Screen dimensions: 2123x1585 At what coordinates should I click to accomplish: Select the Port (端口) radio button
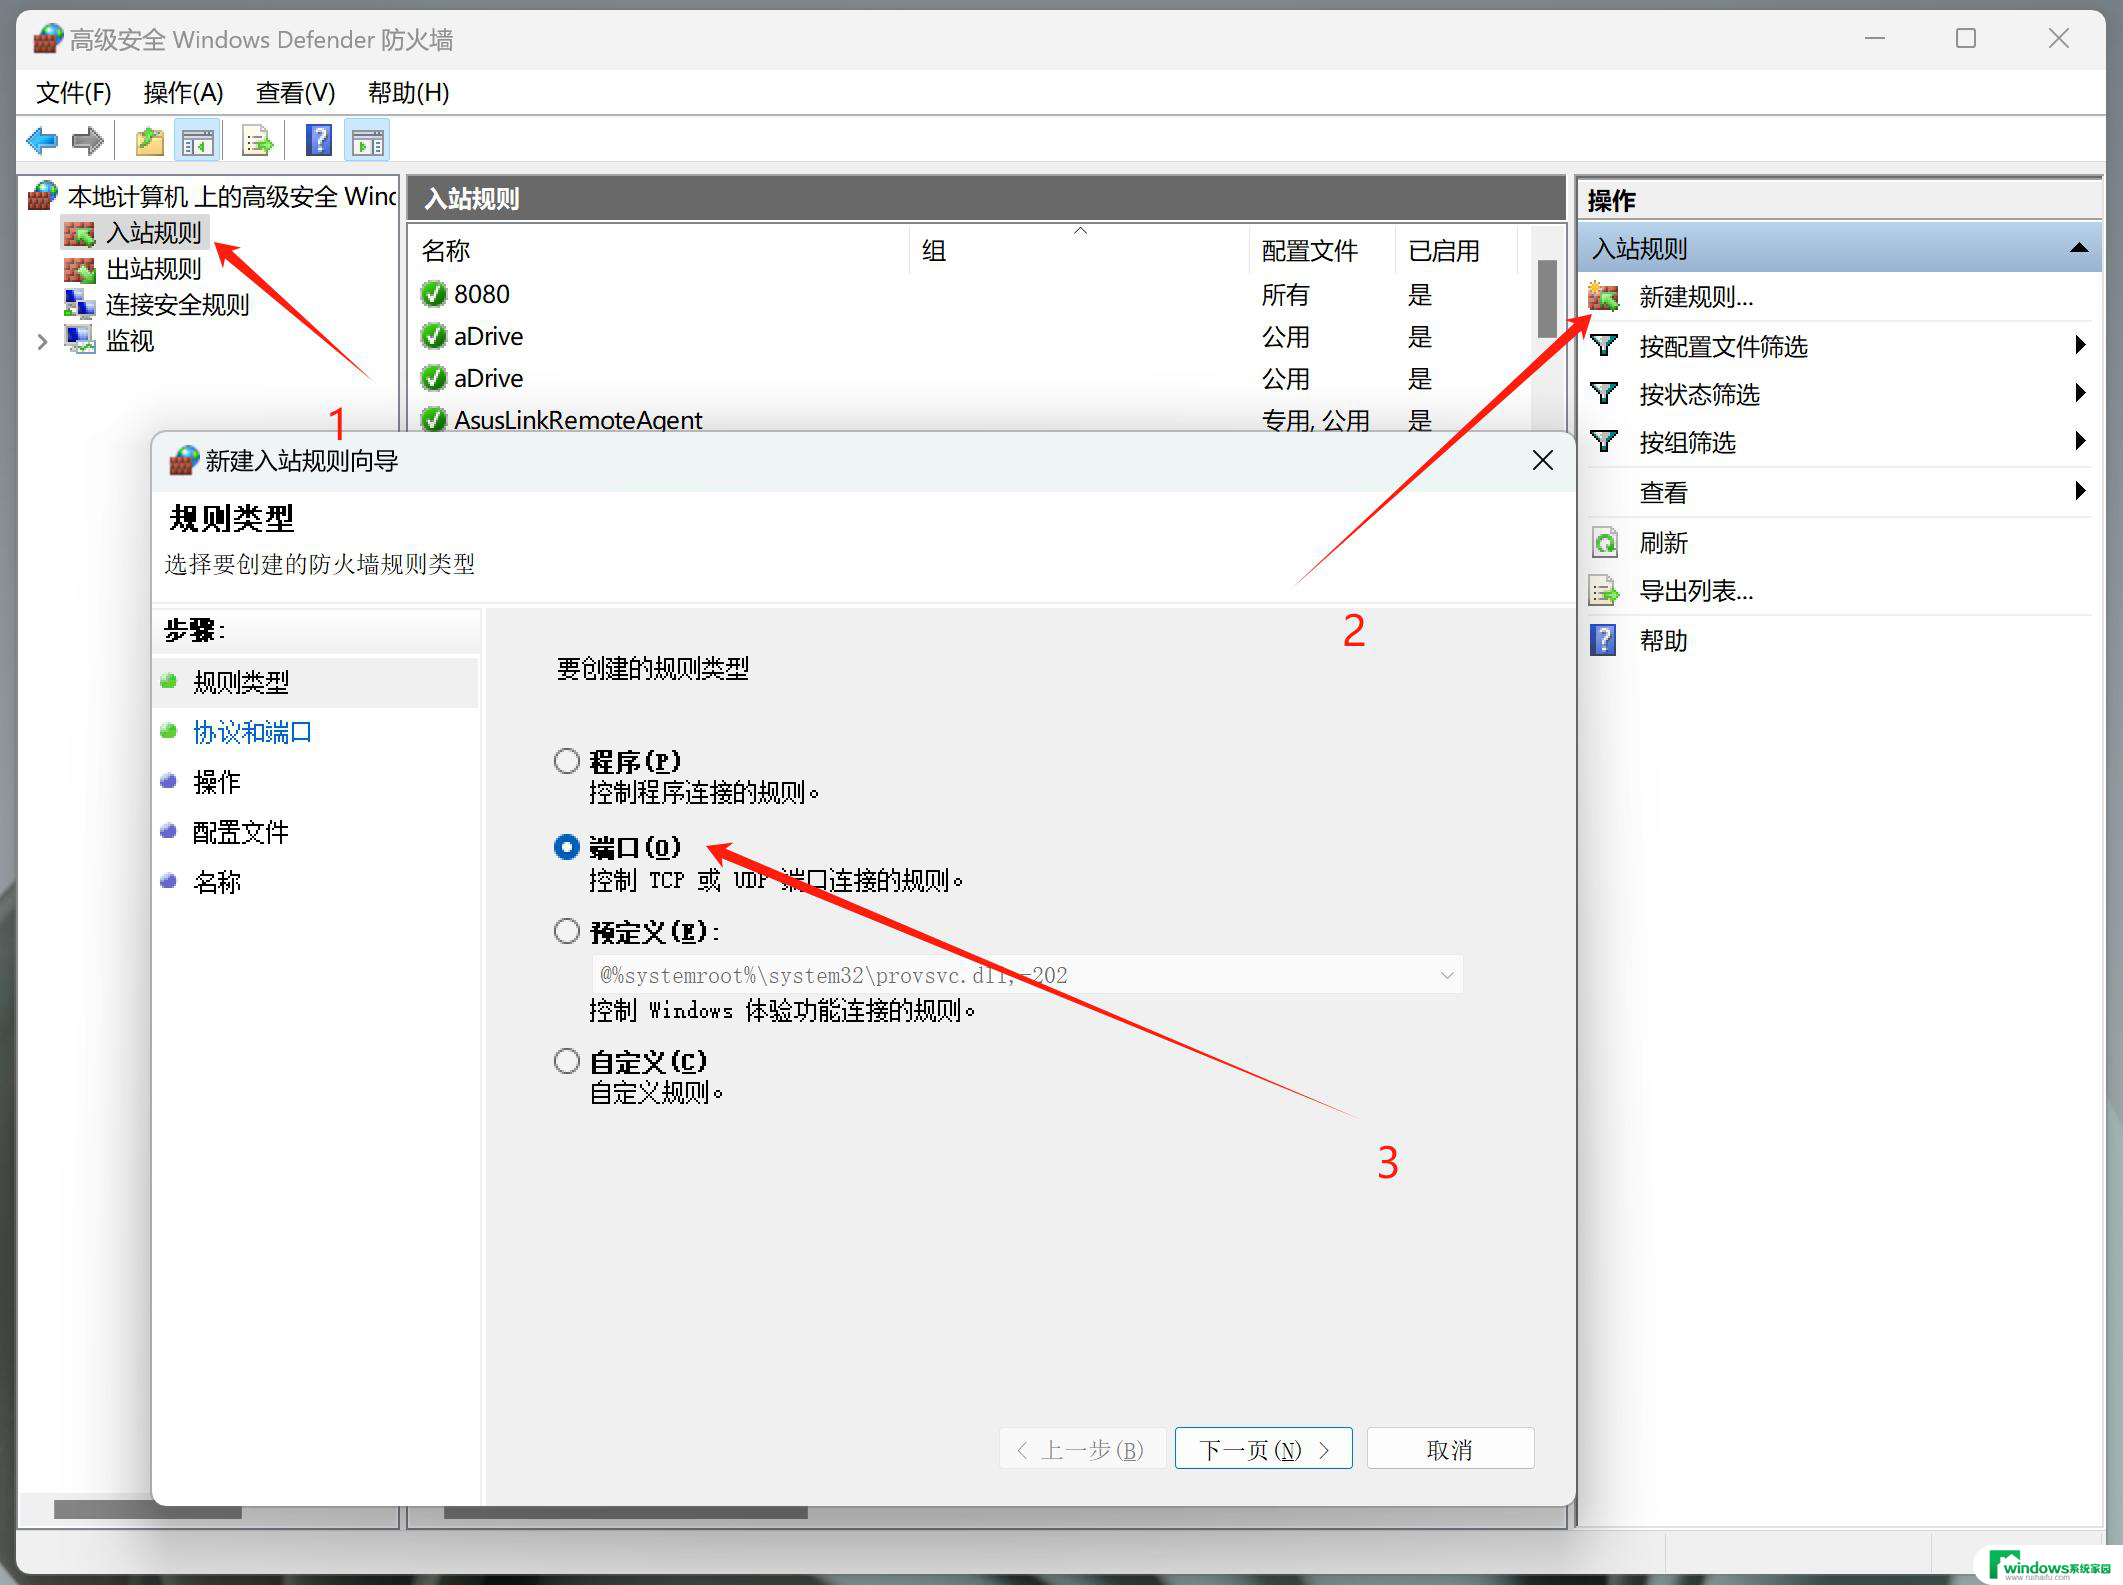click(x=567, y=847)
